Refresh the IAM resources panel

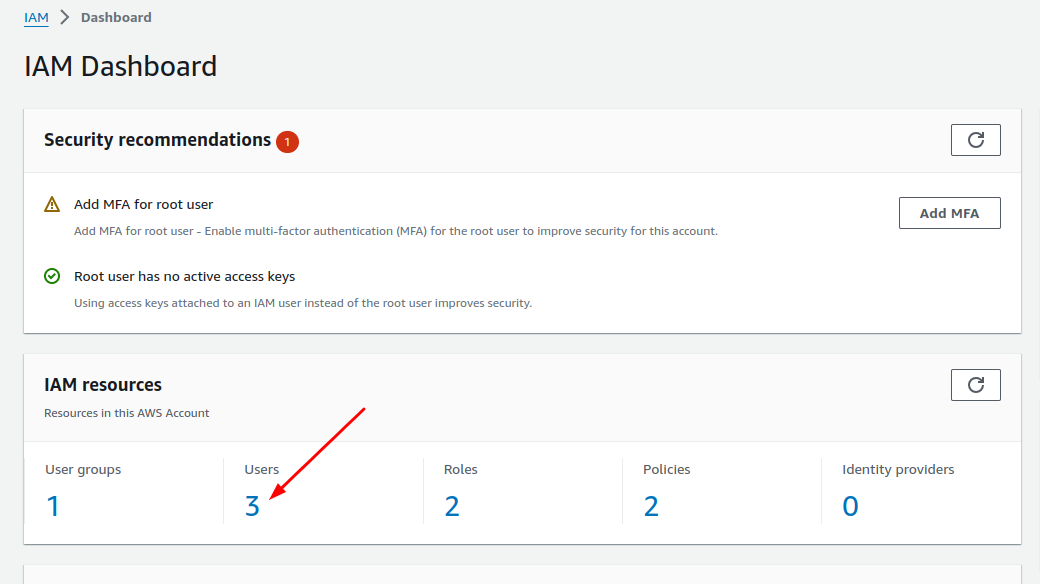(x=975, y=384)
